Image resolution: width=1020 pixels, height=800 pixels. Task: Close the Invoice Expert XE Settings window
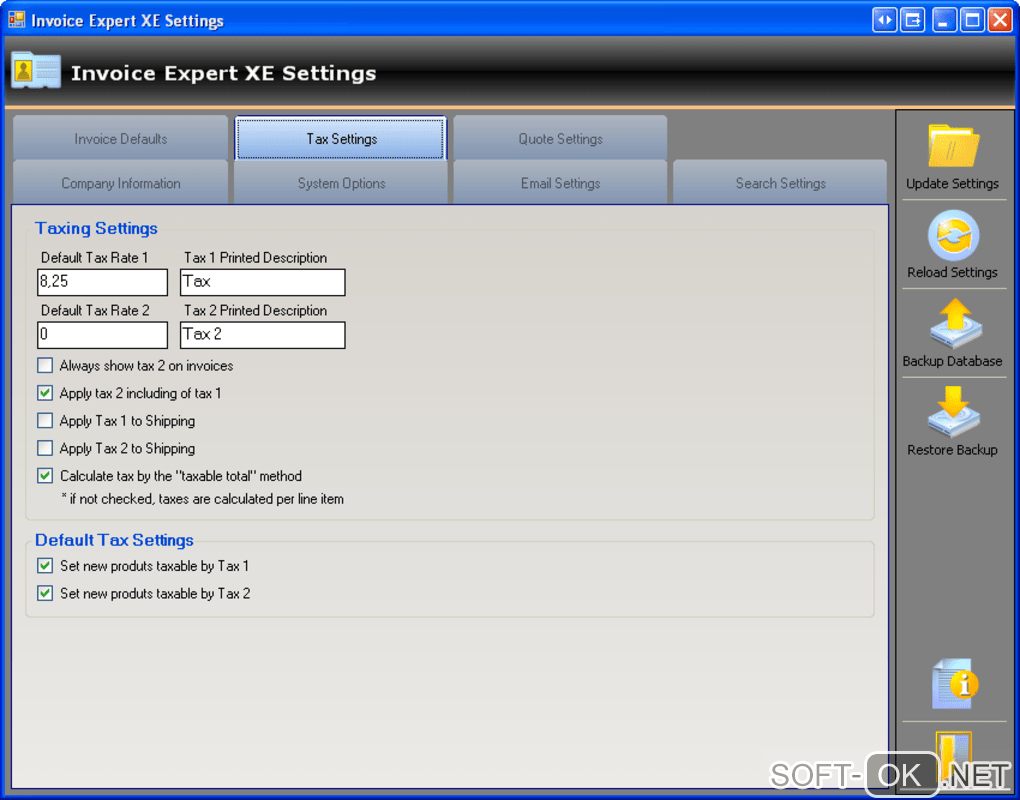[1000, 20]
